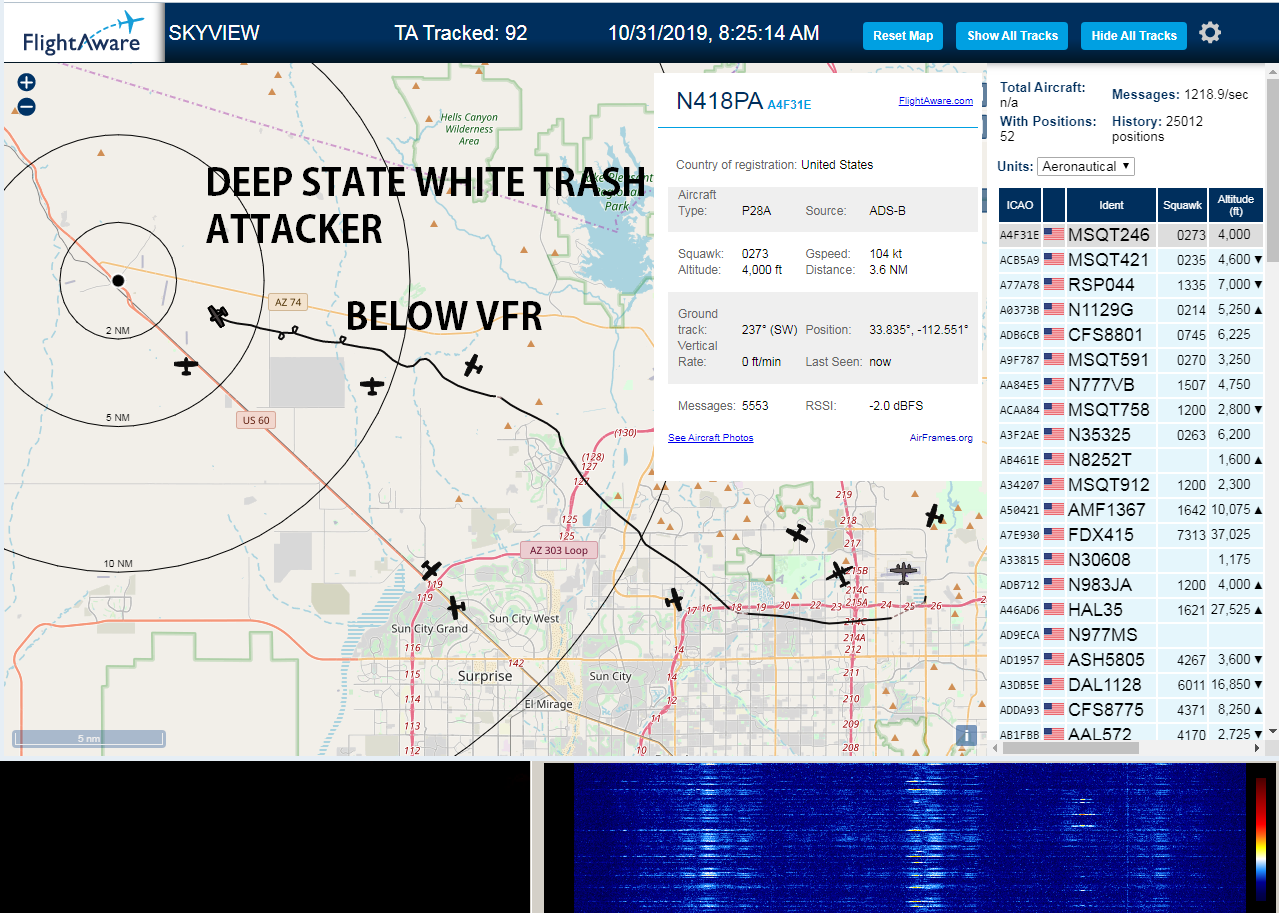Select the N8252T aircraft row
The width and height of the screenshot is (1279, 913).
(x=1131, y=460)
